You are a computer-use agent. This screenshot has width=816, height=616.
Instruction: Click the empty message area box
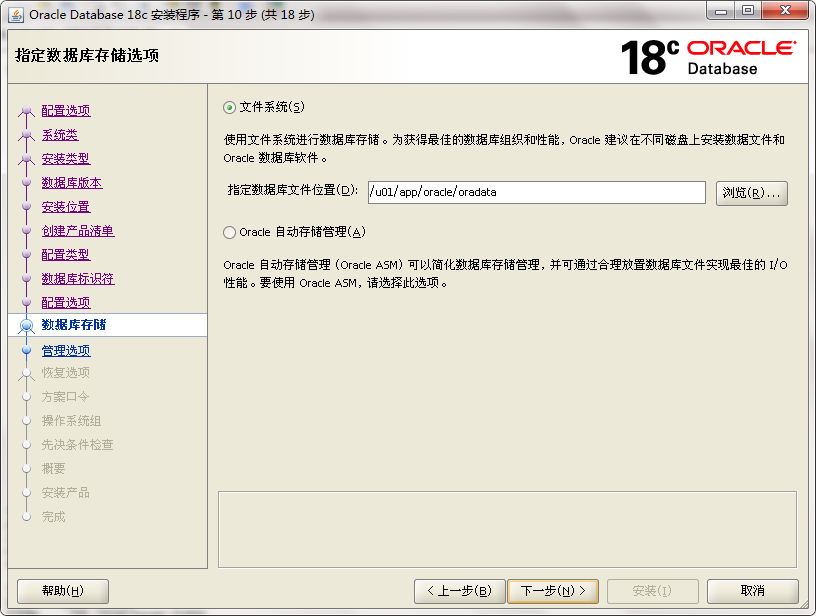[507, 530]
